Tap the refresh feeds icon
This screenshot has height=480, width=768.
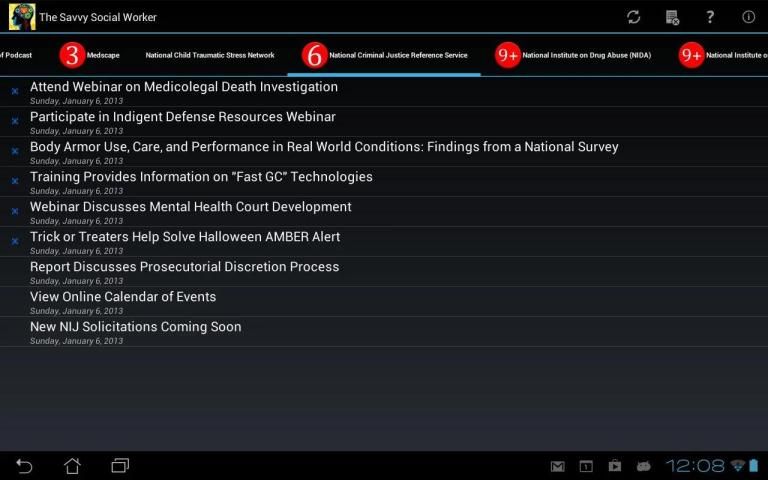(633, 17)
